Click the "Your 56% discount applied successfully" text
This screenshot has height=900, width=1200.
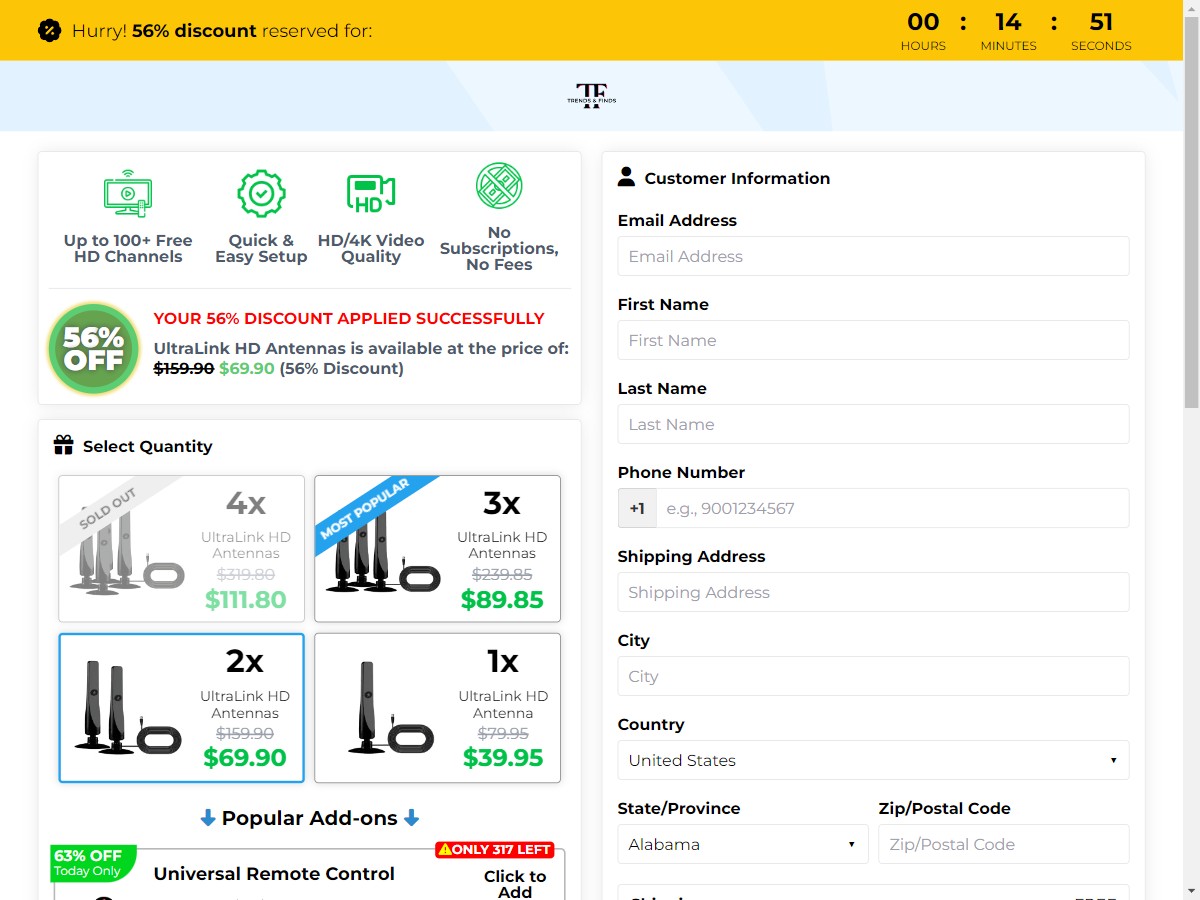349,318
